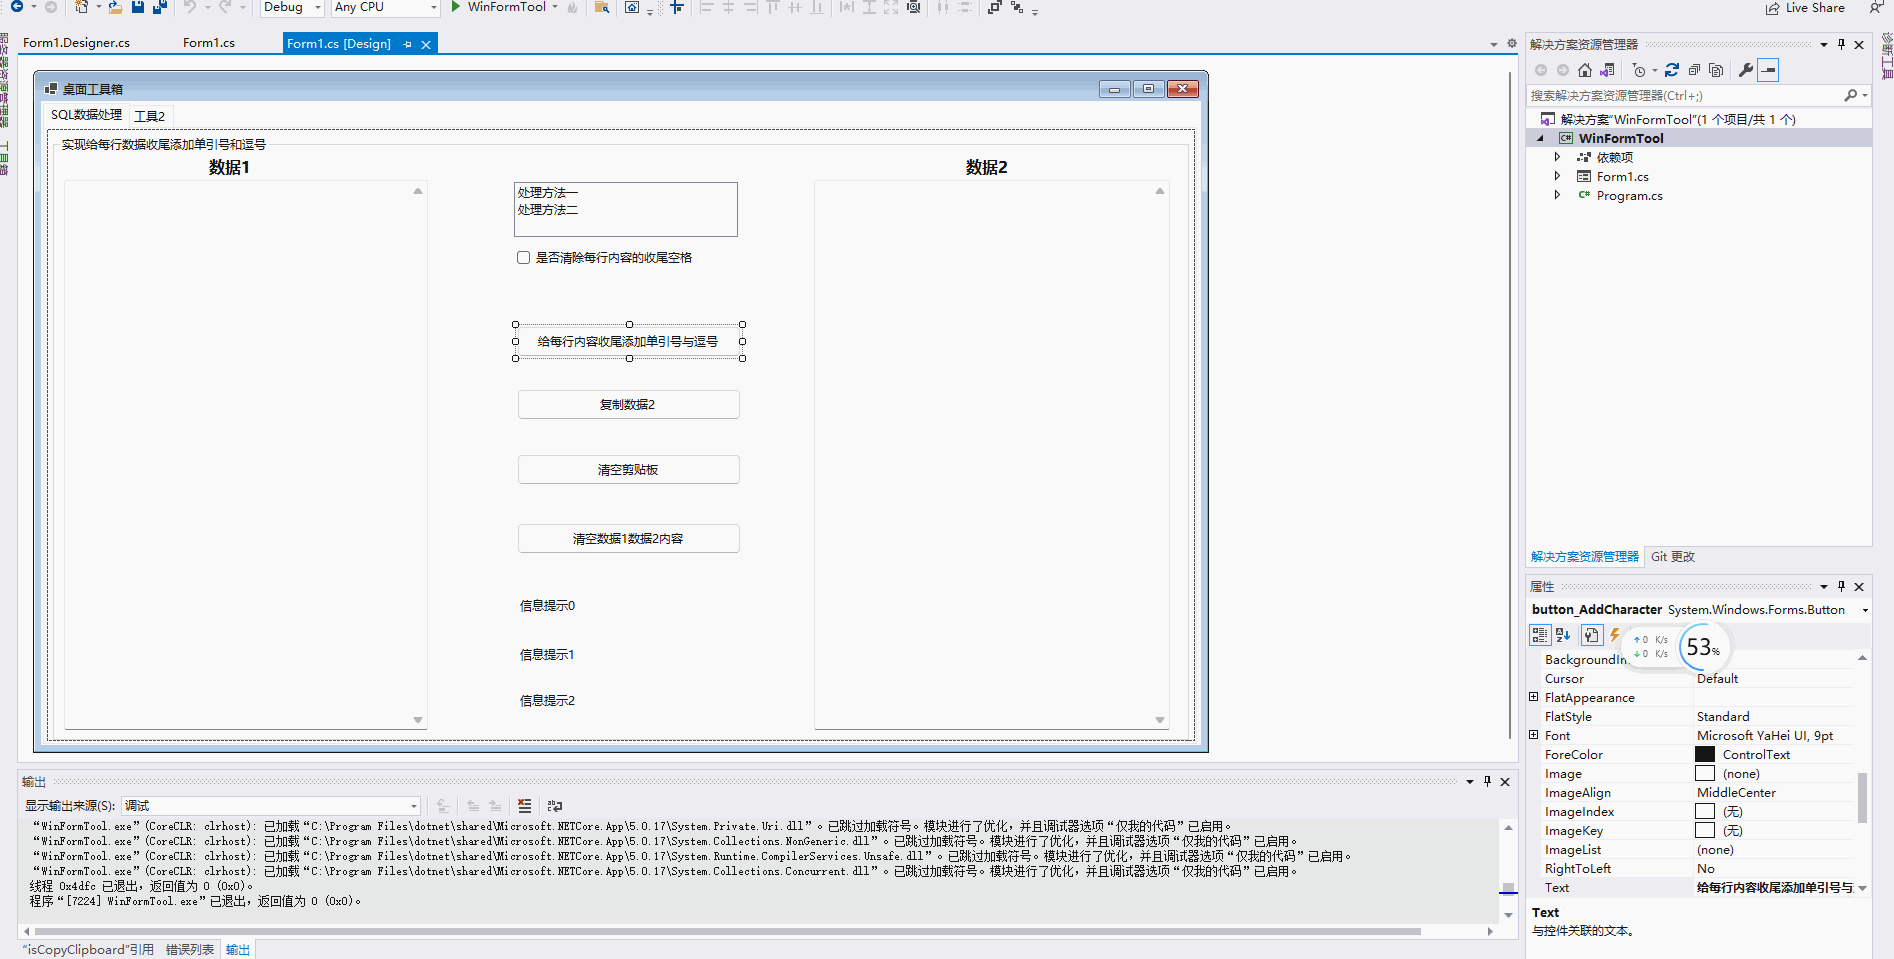This screenshot has width=1894, height=959.
Task: Select the 工具2 tab in form
Action: click(x=150, y=116)
